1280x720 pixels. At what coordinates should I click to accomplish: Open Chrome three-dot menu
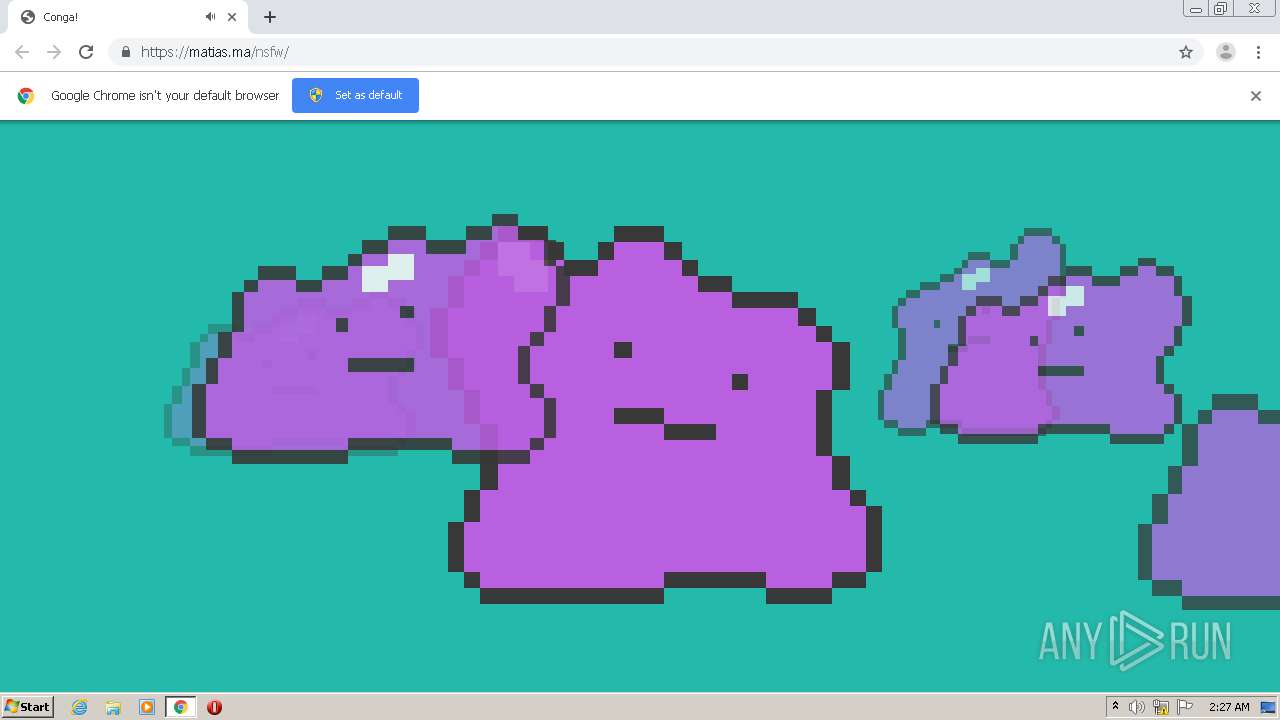1258,52
